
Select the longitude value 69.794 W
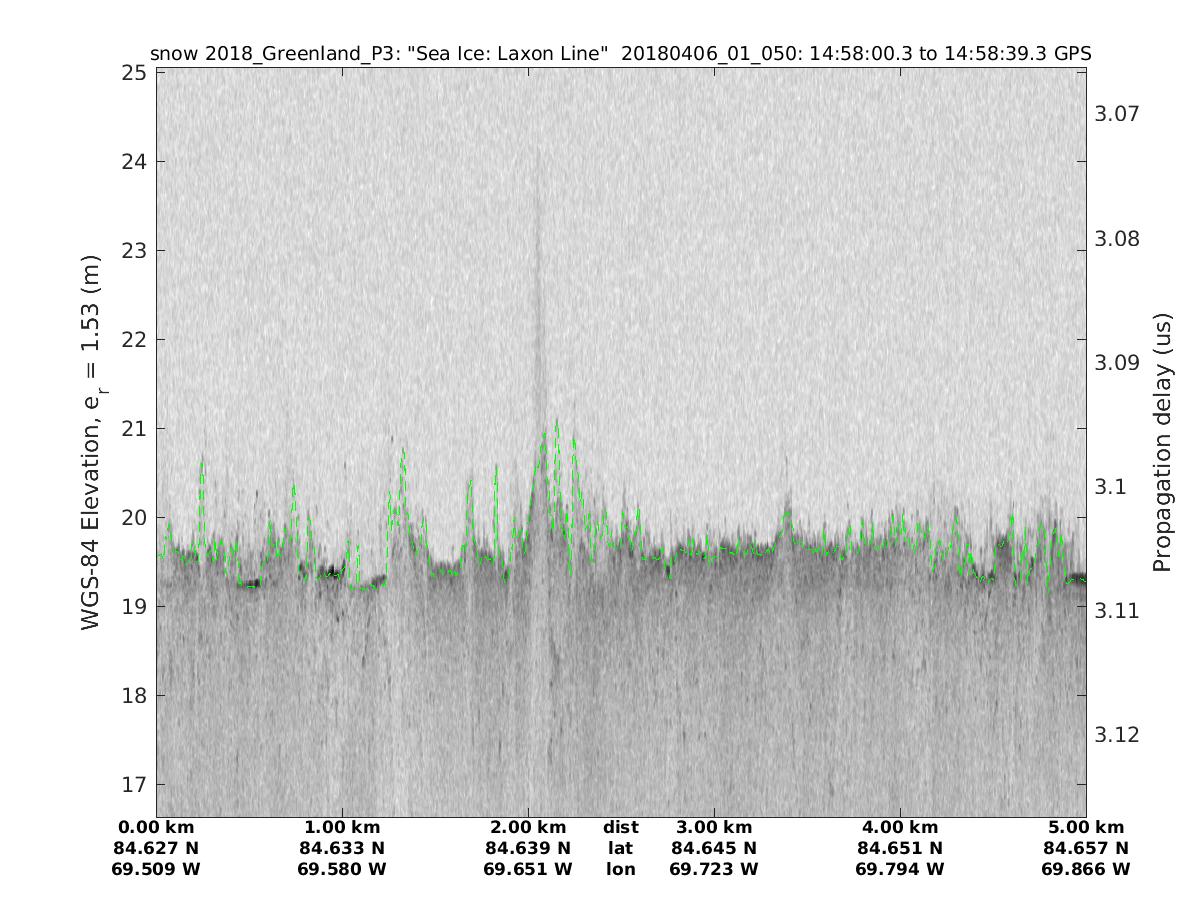click(x=900, y=870)
